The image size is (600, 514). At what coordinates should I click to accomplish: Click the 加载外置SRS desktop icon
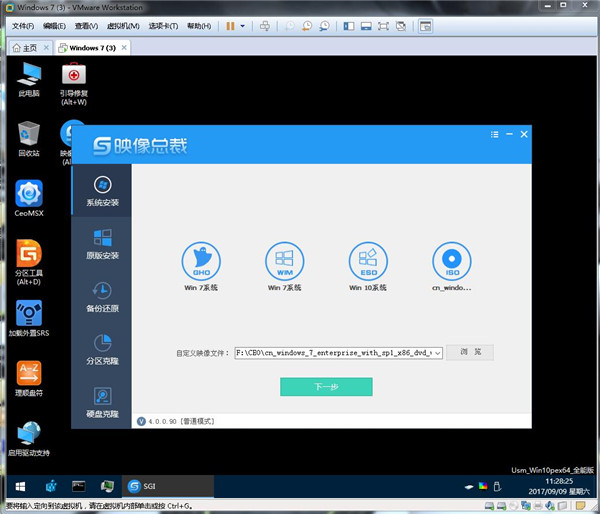(29, 318)
